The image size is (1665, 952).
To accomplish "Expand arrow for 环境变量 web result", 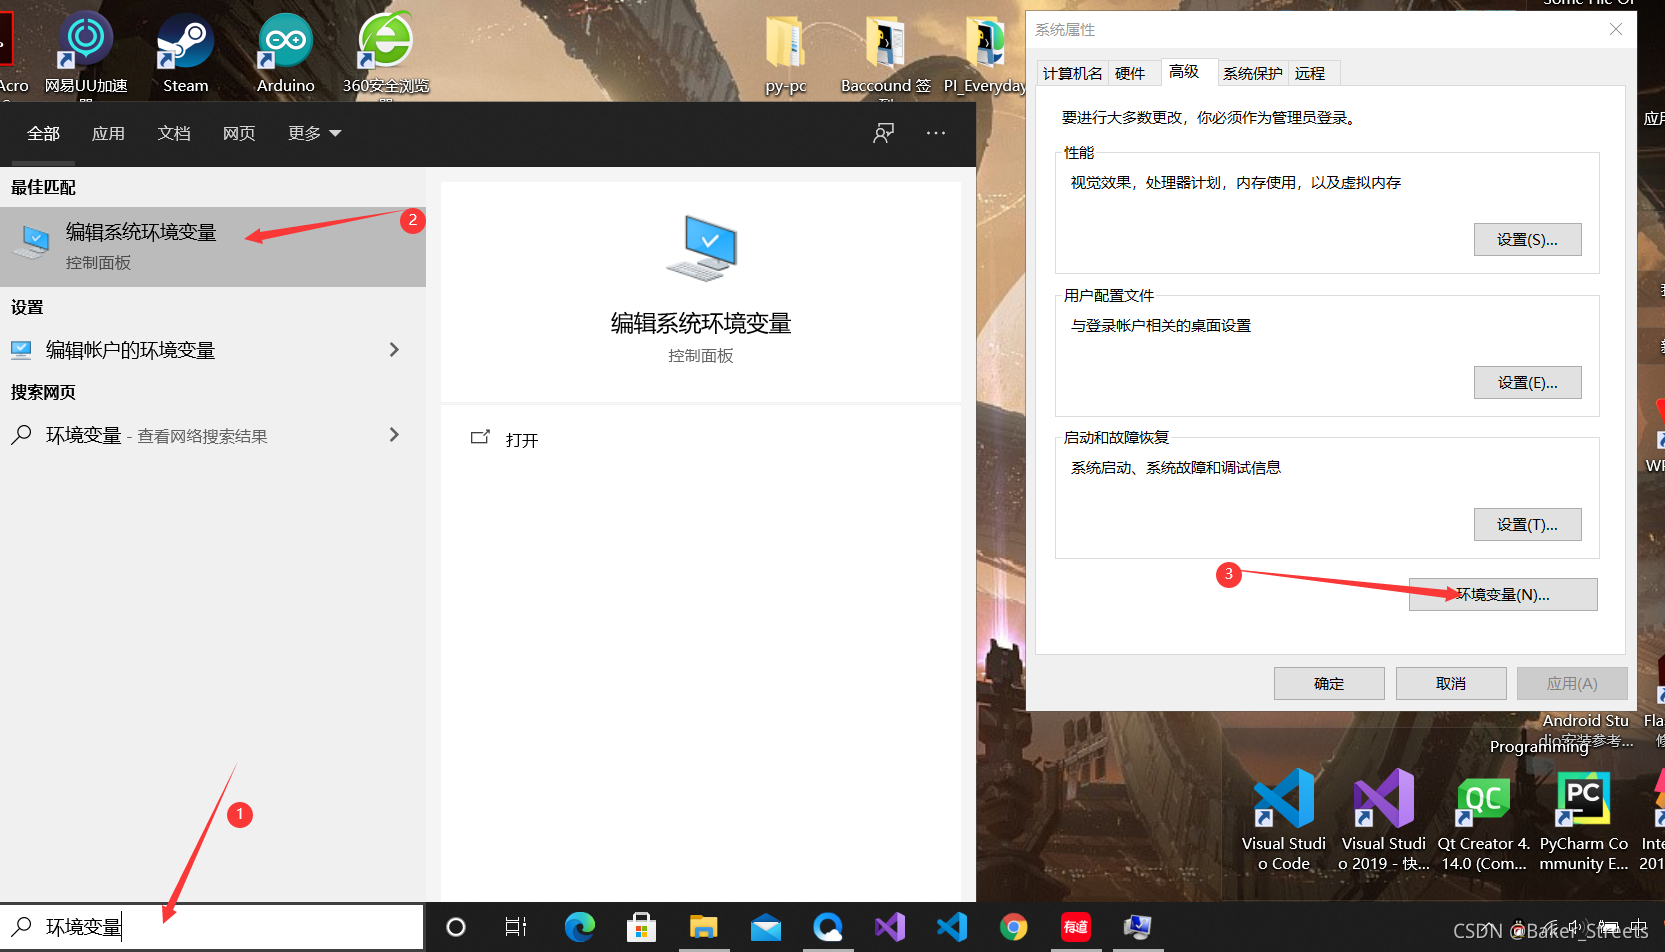I will coord(394,435).
